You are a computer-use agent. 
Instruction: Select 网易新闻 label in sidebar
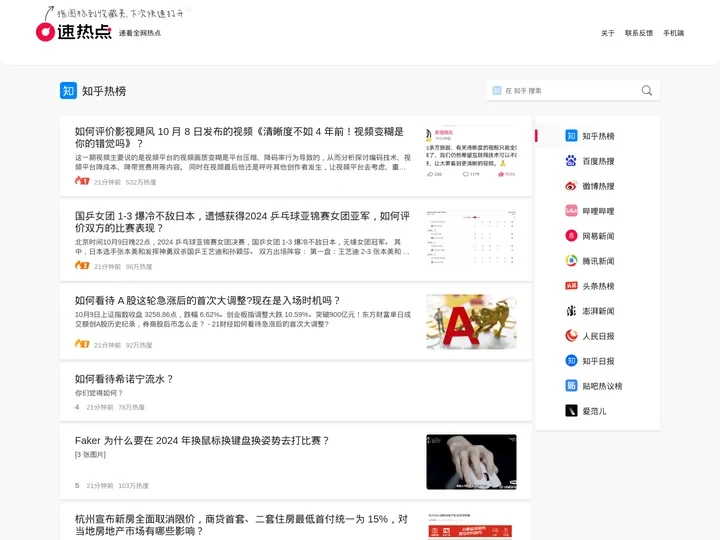[x=598, y=236]
